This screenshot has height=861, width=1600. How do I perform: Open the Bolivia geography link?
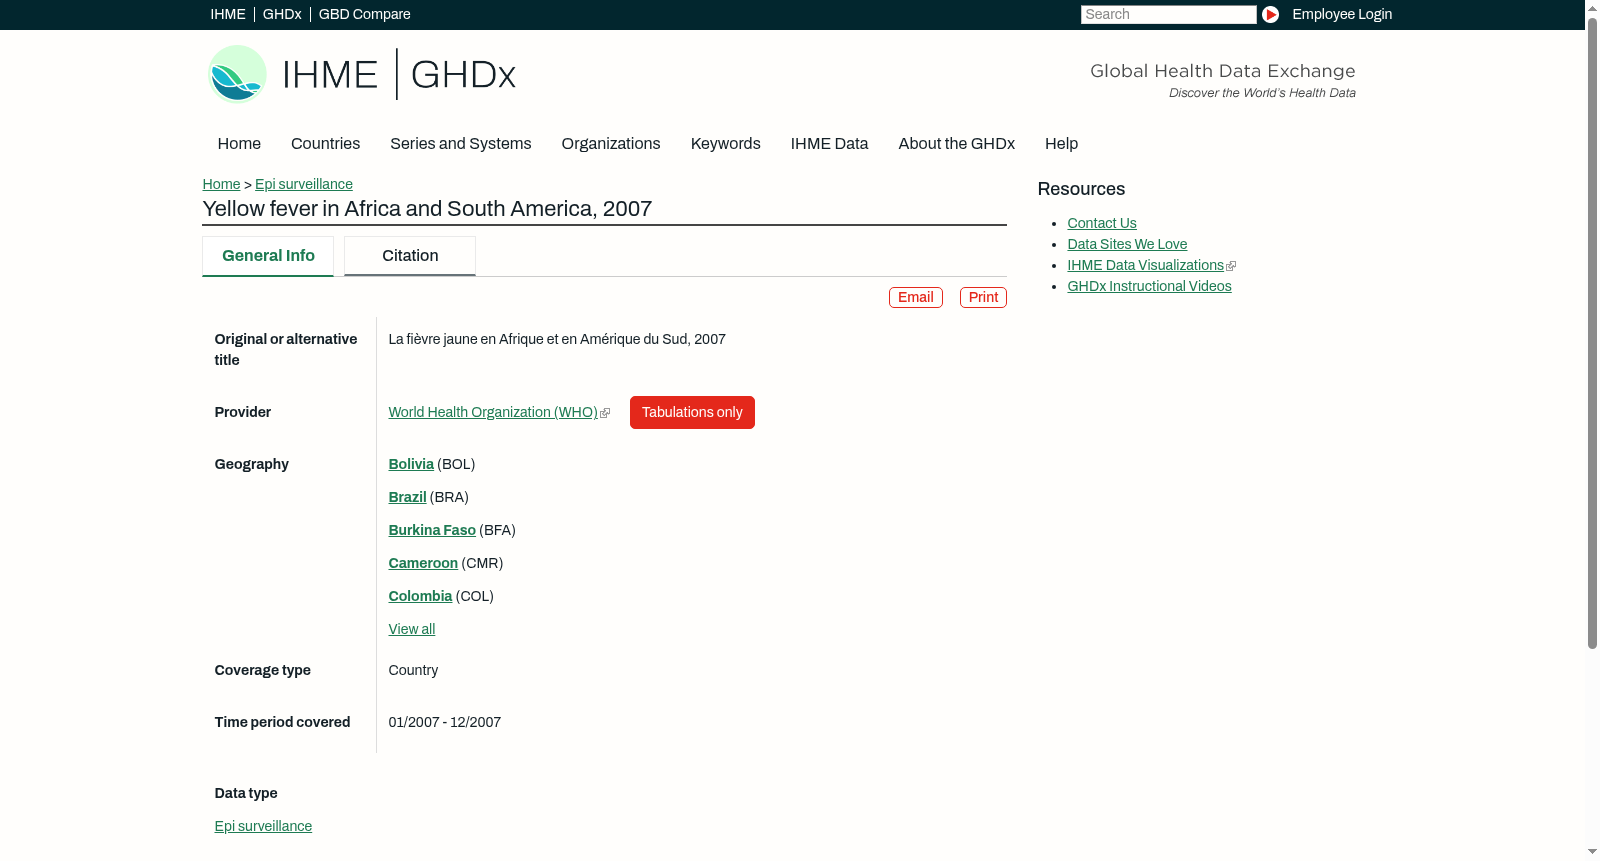tap(411, 465)
